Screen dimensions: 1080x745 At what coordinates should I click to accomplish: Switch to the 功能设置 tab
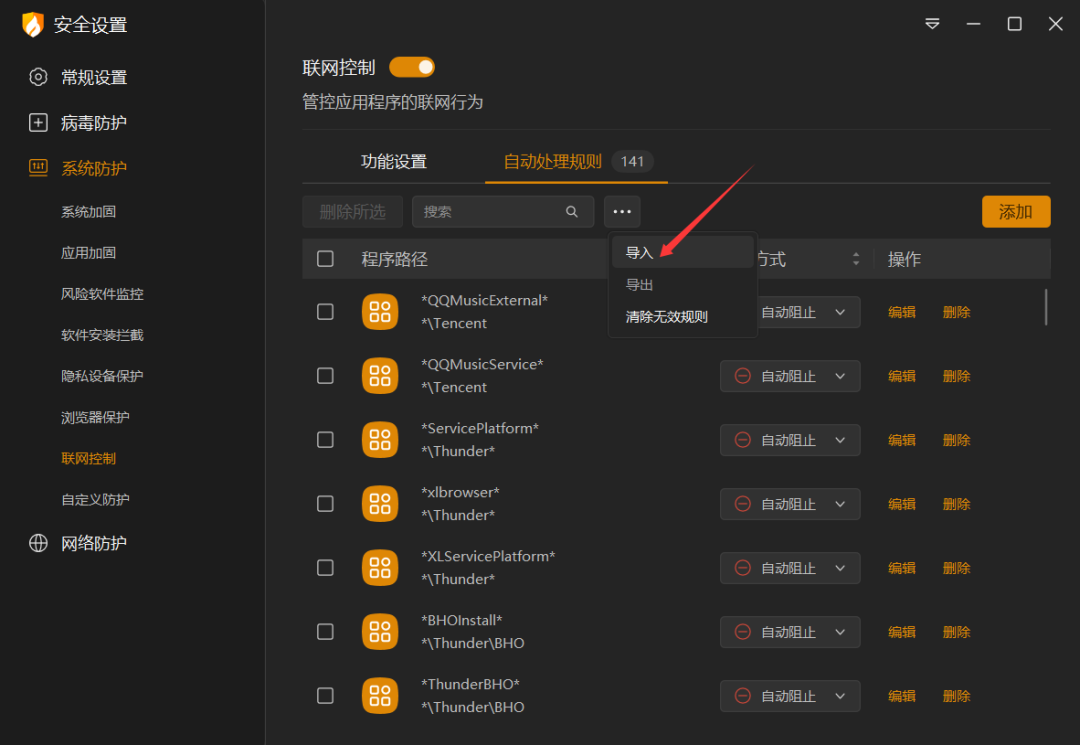pyautogui.click(x=394, y=162)
